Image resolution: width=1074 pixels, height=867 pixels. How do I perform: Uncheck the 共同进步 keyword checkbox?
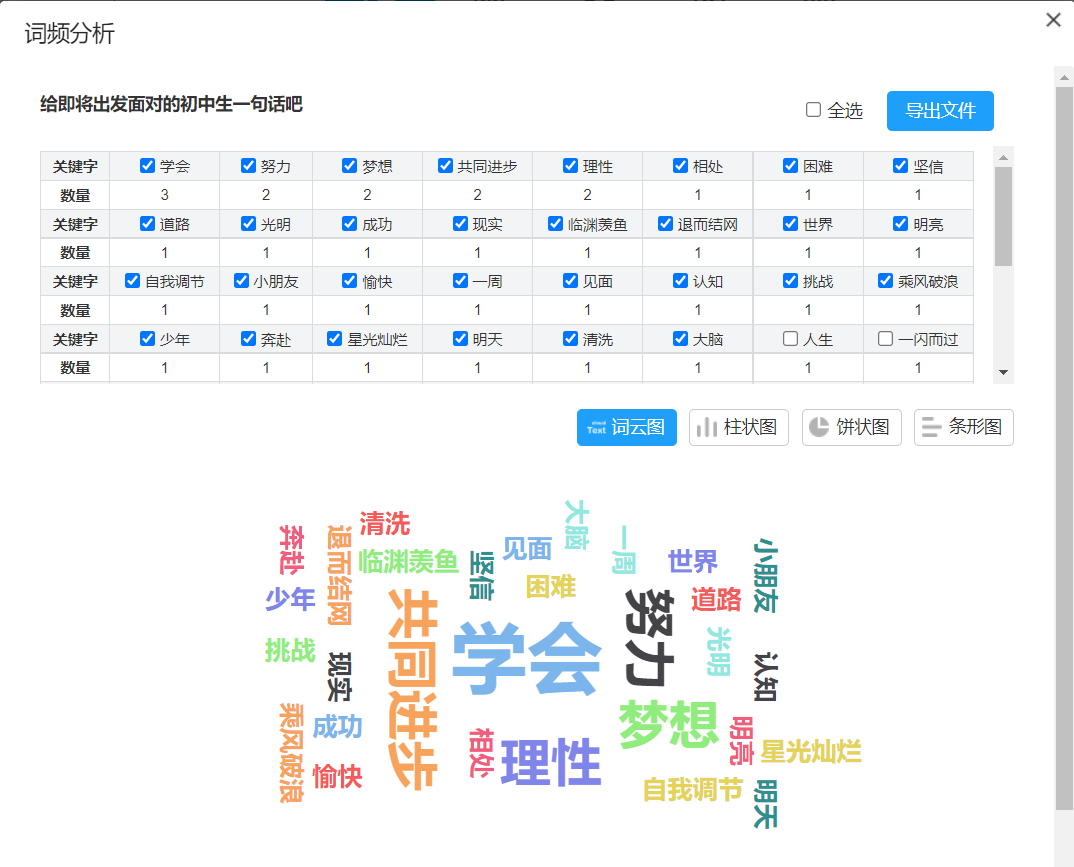coord(446,166)
